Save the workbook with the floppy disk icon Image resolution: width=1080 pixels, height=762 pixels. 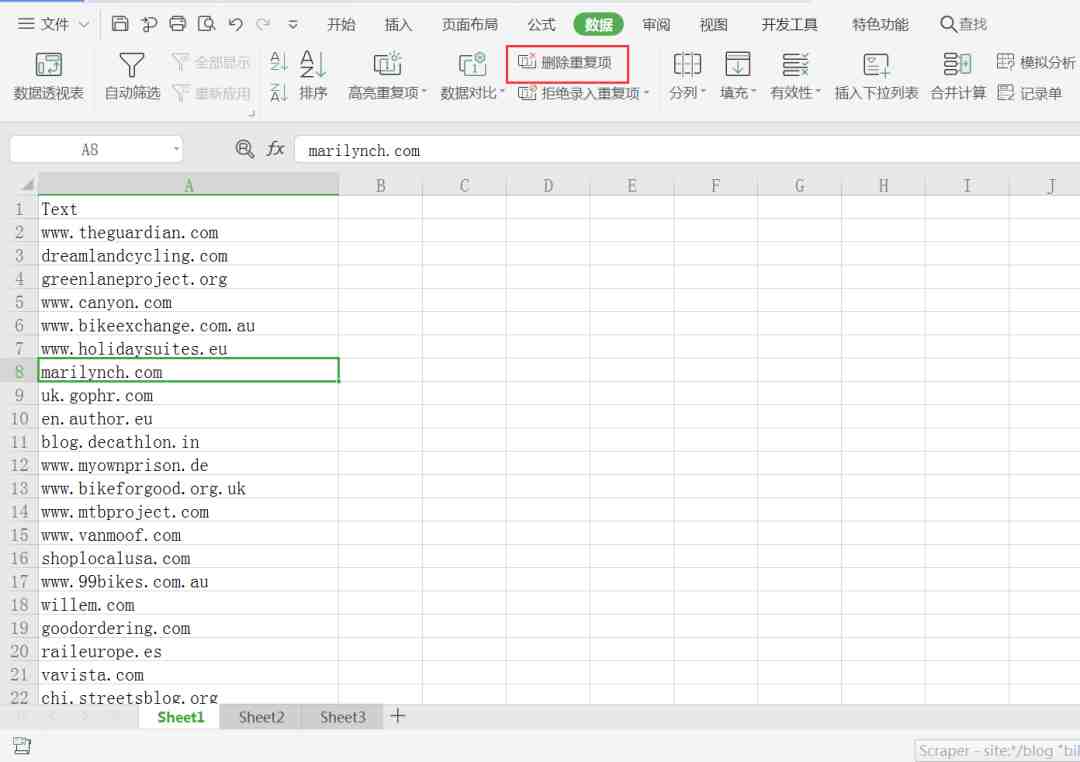120,24
